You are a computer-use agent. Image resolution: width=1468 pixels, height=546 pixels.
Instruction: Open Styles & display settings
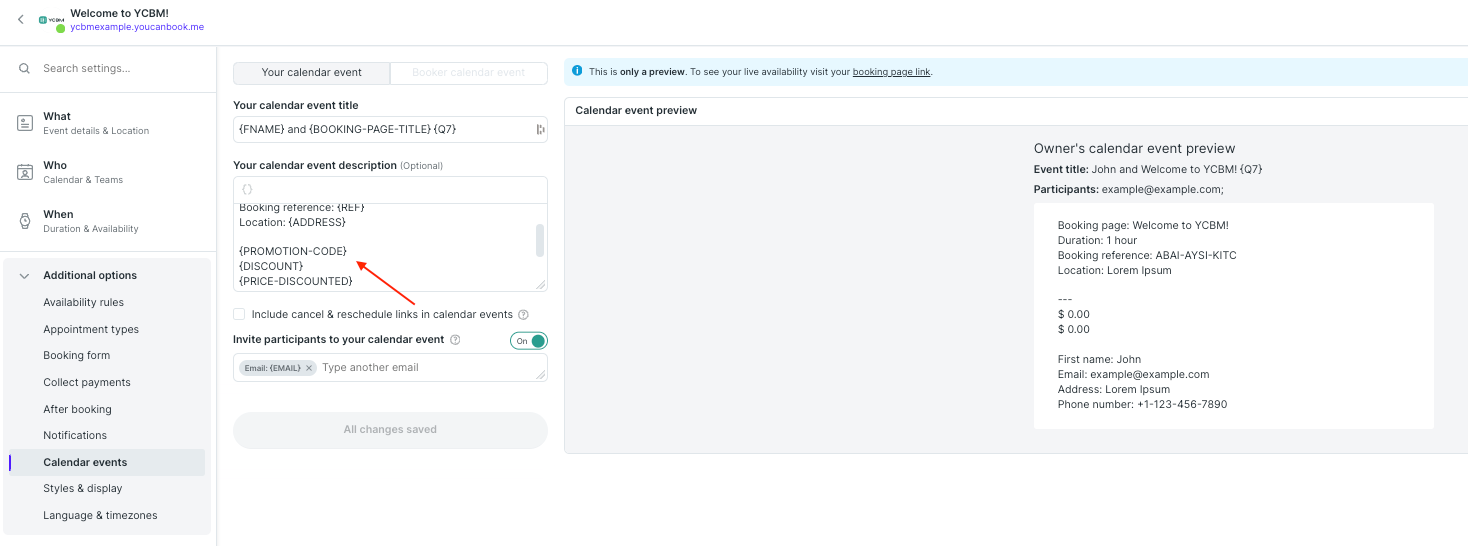[x=83, y=488]
